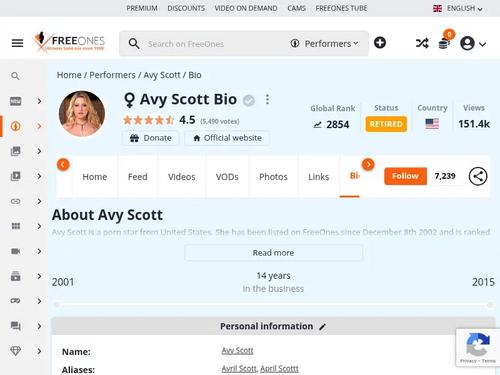Screen dimensions: 500x375
Task: Expand the sidebar forum chat chevron
Action: [39, 326]
